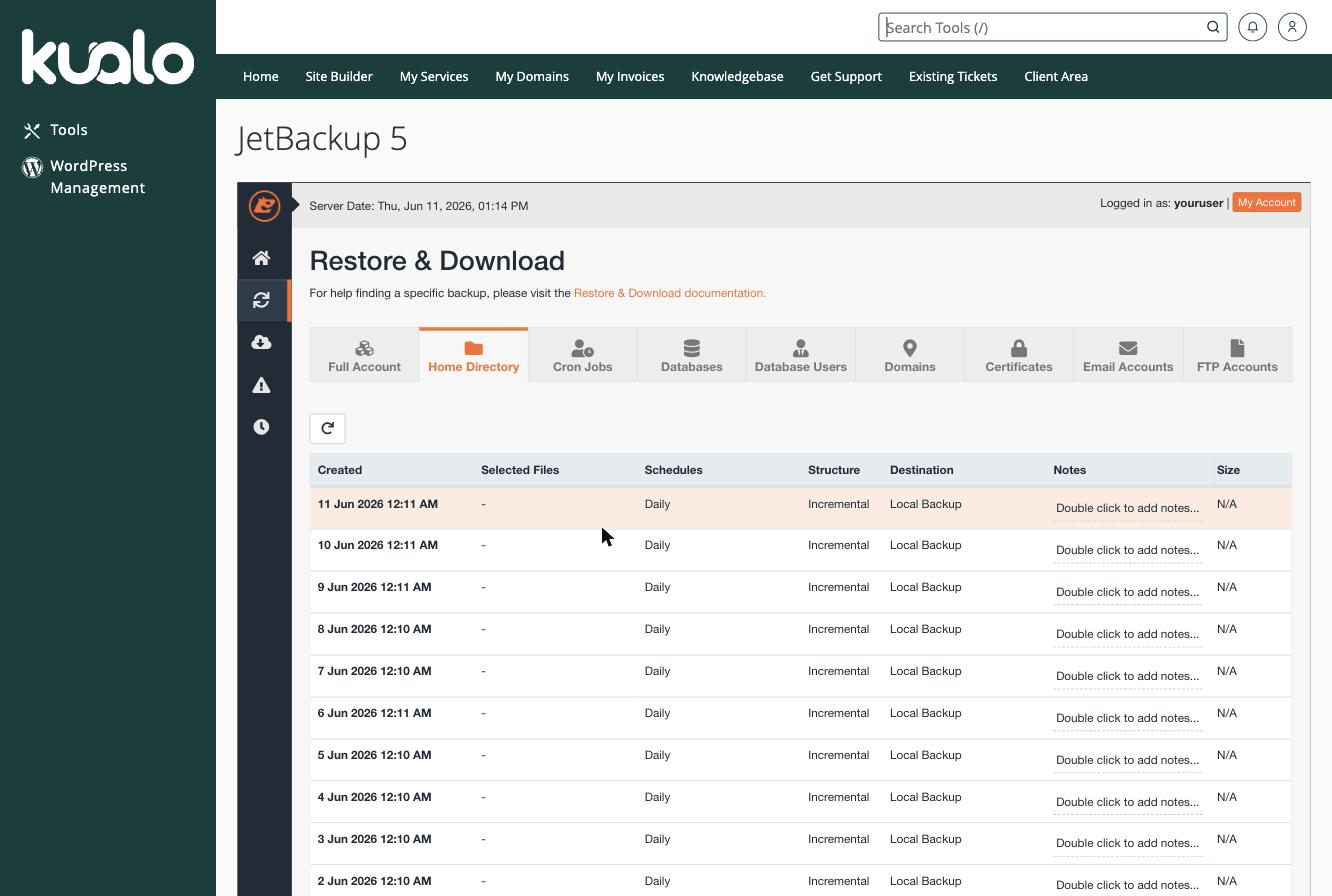Switch to the Email Accounts tab
1332x896 pixels.
1128,355
